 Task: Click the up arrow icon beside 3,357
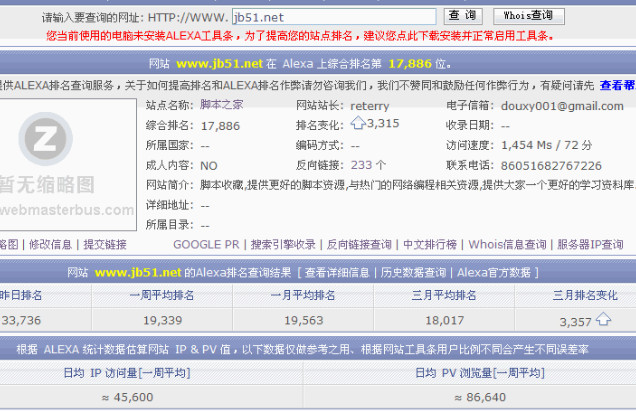click(x=603, y=319)
